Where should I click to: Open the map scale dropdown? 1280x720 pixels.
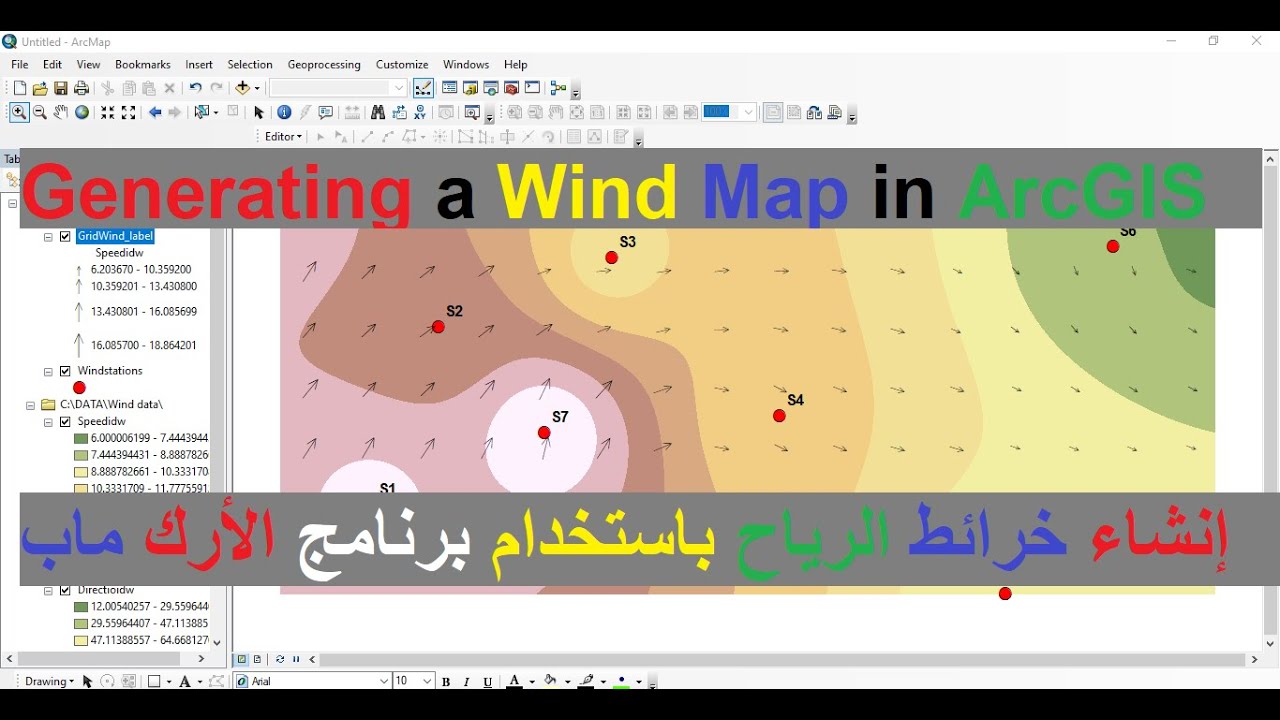coord(399,88)
